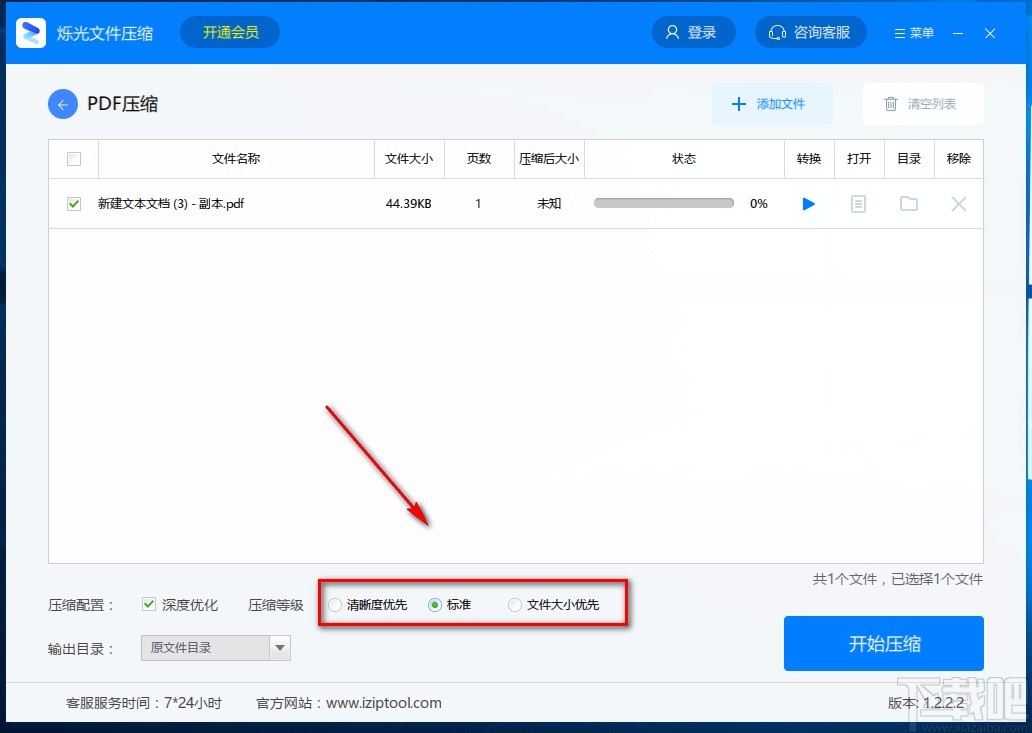Image resolution: width=1032 pixels, height=733 pixels.
Task: Open the output folder icon in file row
Action: pos(909,203)
